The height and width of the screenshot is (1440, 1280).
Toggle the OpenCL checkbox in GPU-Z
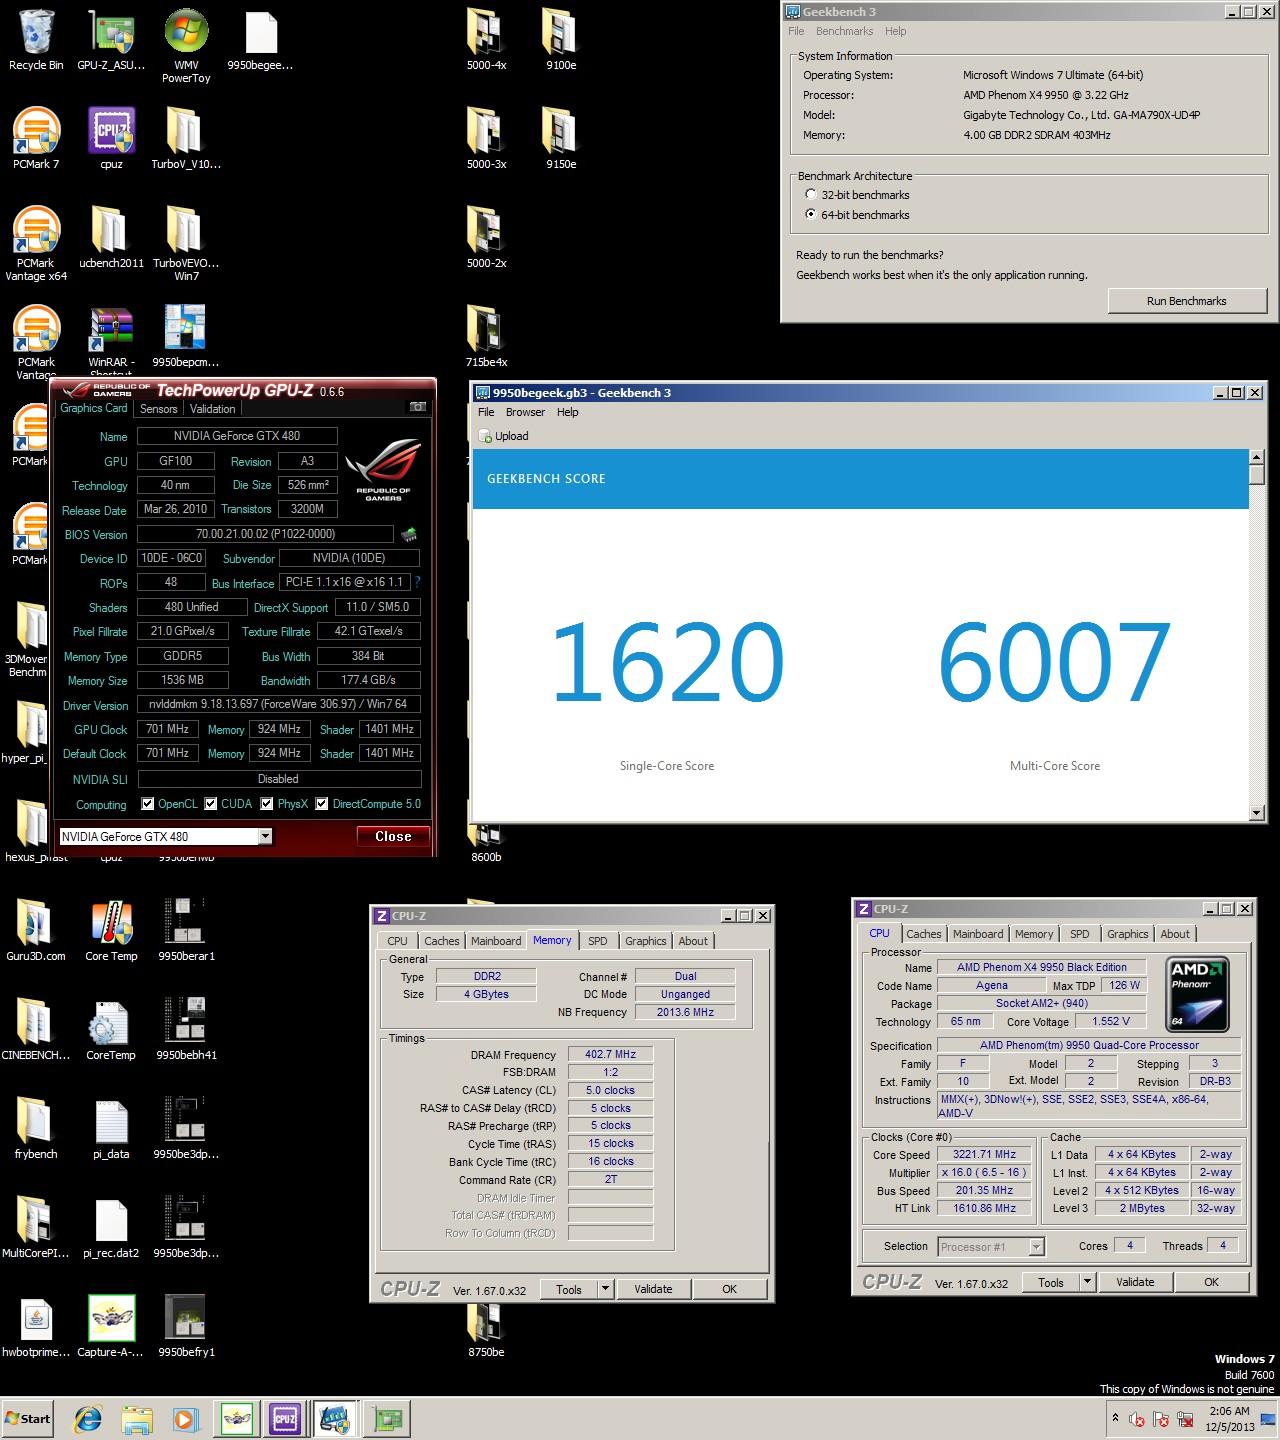(x=148, y=804)
